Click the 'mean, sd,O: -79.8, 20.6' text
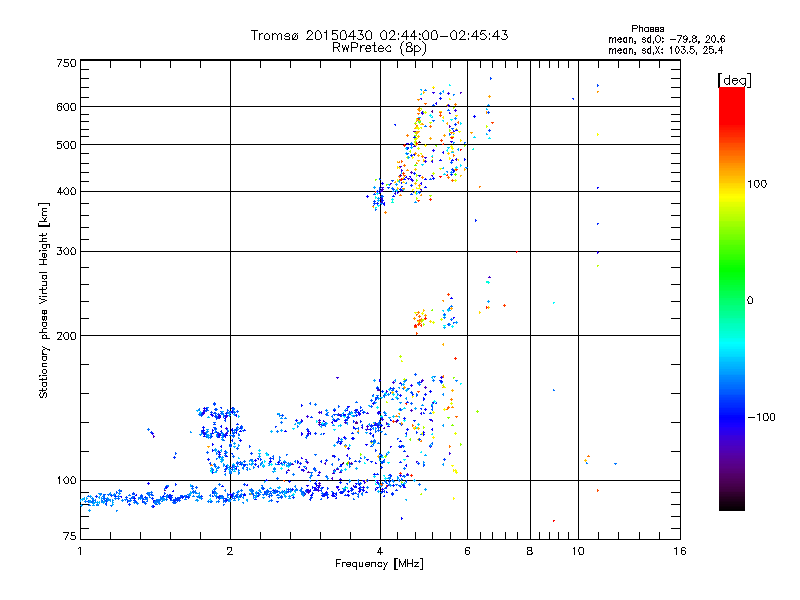The height and width of the screenshot is (600, 800). (666, 39)
